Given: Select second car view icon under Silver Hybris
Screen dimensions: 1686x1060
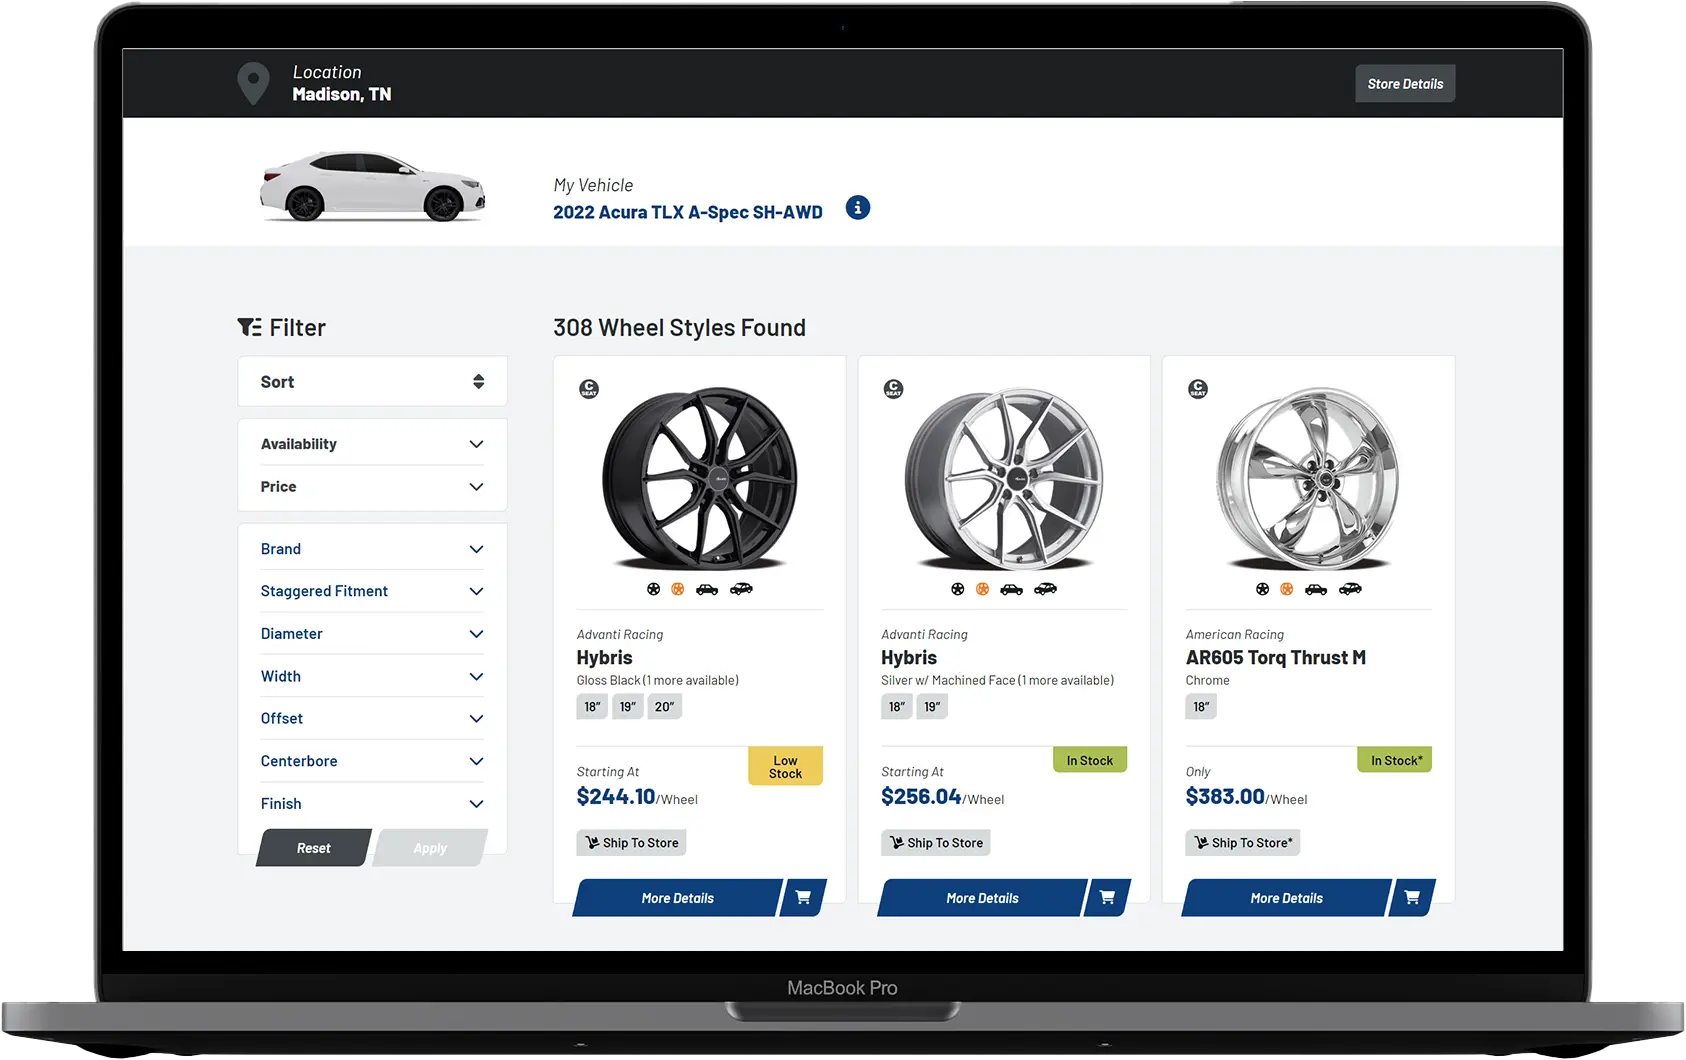Looking at the screenshot, I should pyautogui.click(x=1046, y=589).
